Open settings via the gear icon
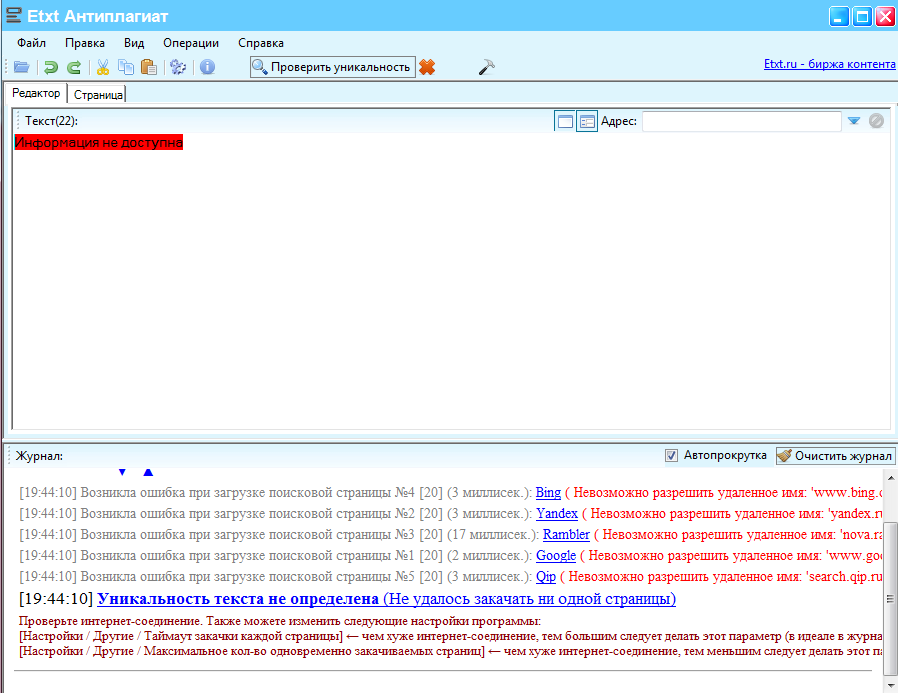Screen dimensions: 898x693 (x=178, y=67)
